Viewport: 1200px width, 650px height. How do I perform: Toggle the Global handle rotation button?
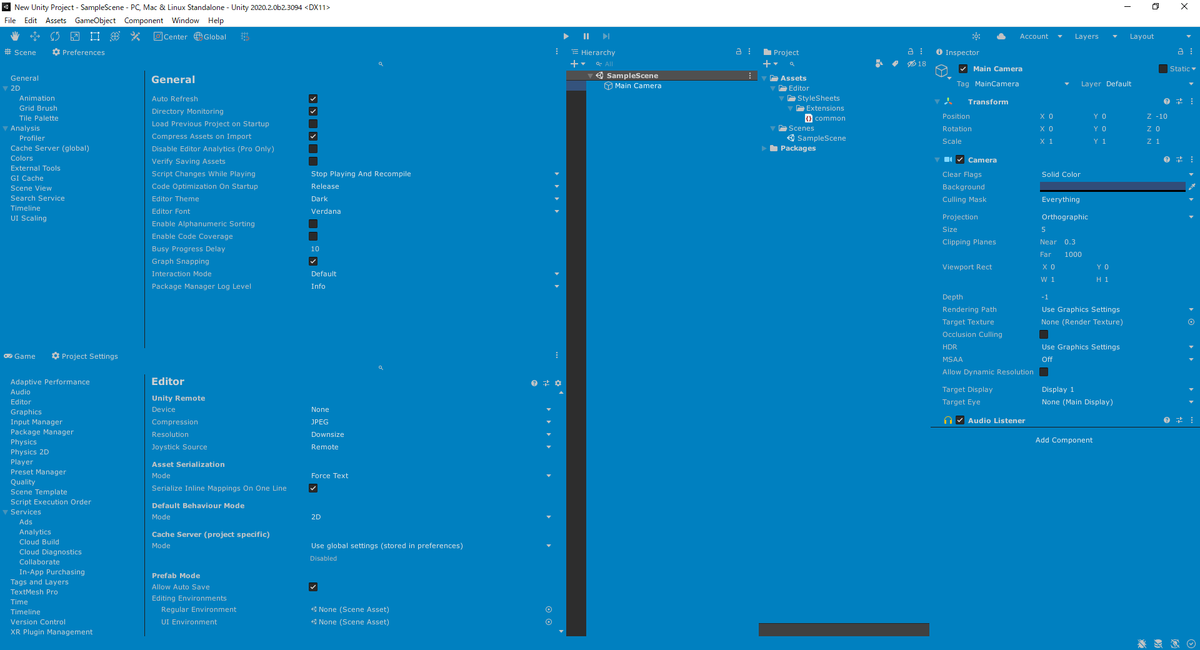(210, 36)
